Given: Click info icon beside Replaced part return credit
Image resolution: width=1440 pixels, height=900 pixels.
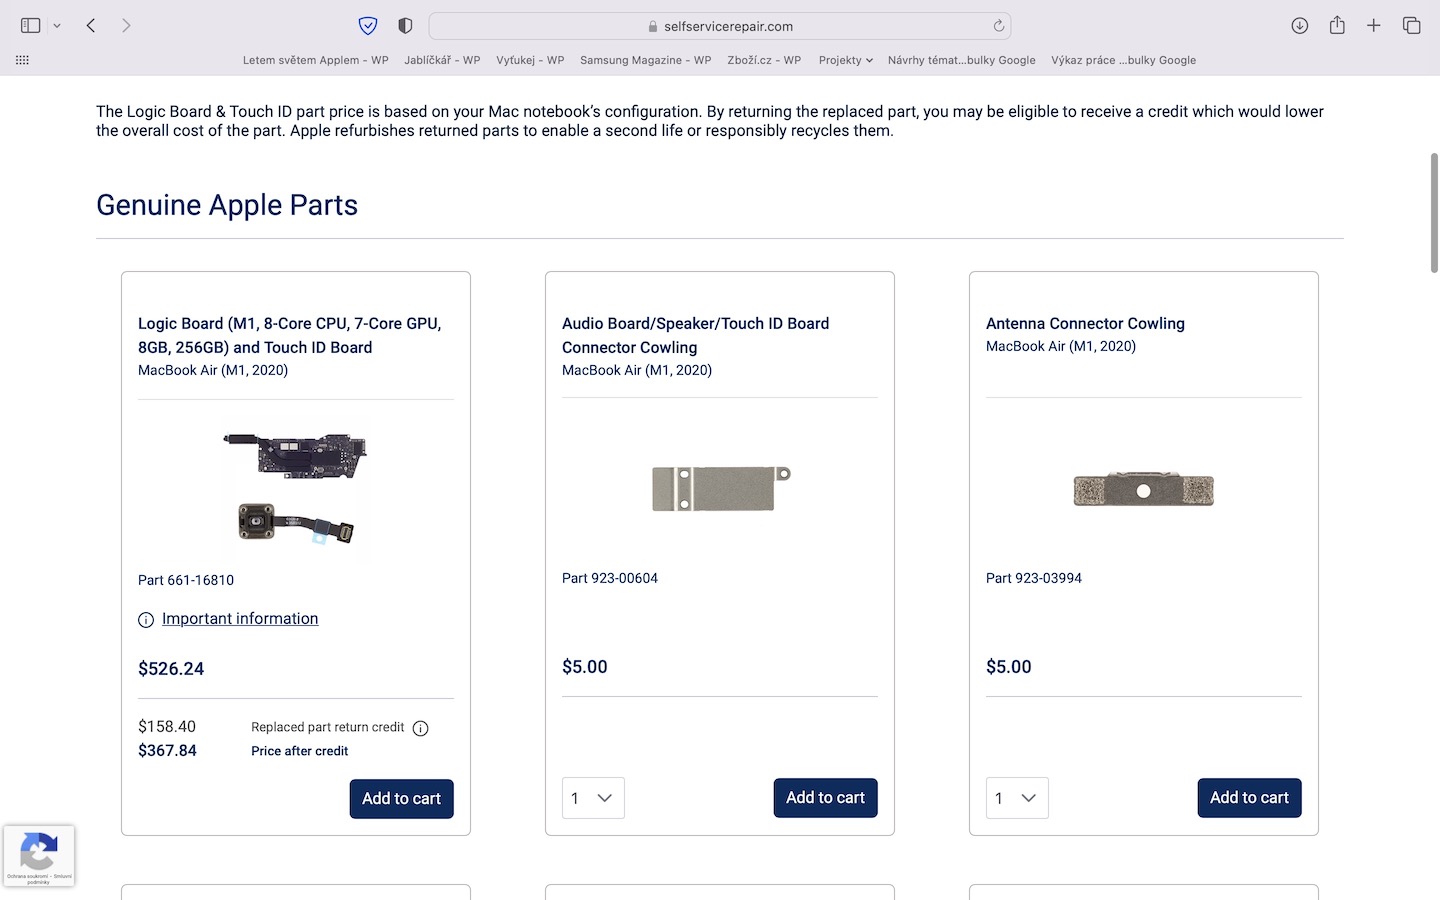Looking at the screenshot, I should [421, 728].
